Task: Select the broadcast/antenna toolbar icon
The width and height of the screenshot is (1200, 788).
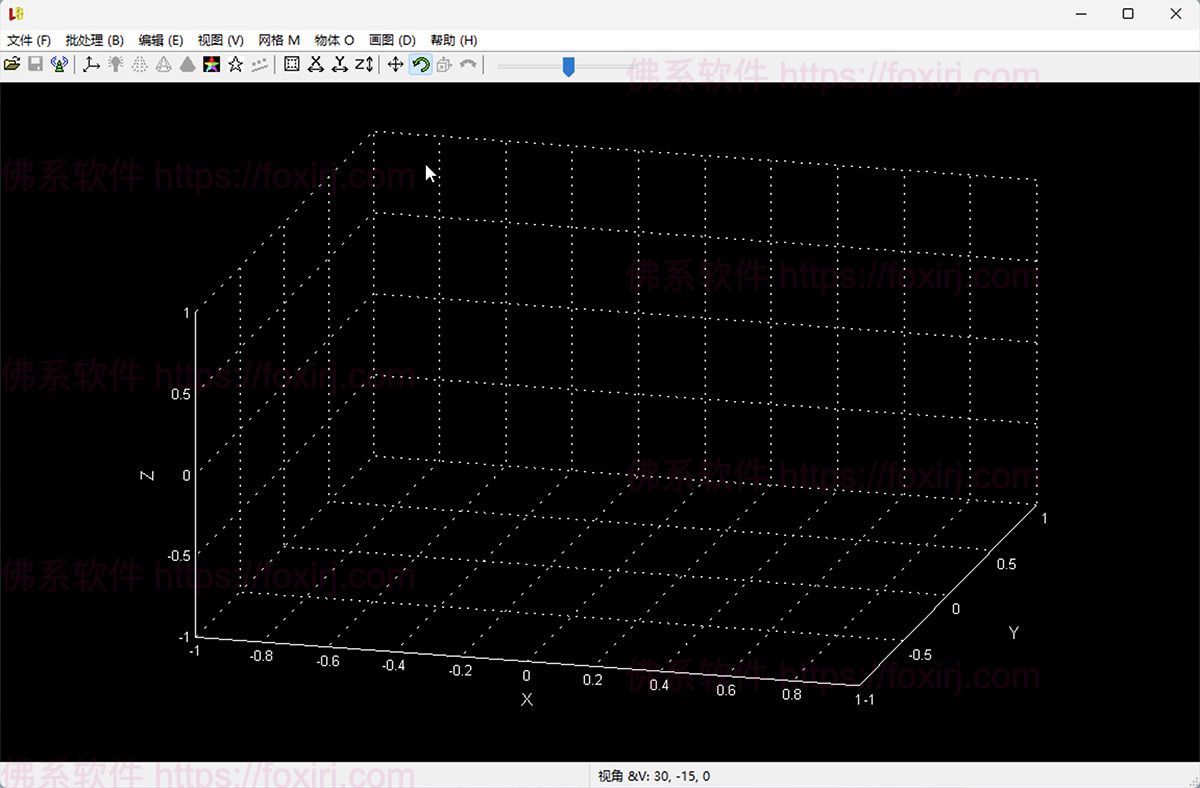Action: click(58, 64)
